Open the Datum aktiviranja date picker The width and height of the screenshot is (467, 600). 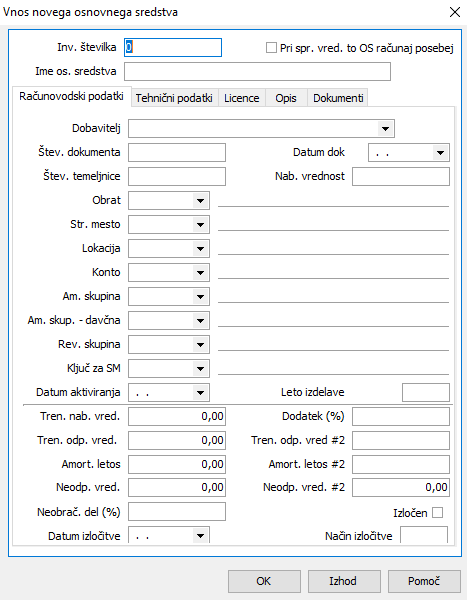click(200, 393)
